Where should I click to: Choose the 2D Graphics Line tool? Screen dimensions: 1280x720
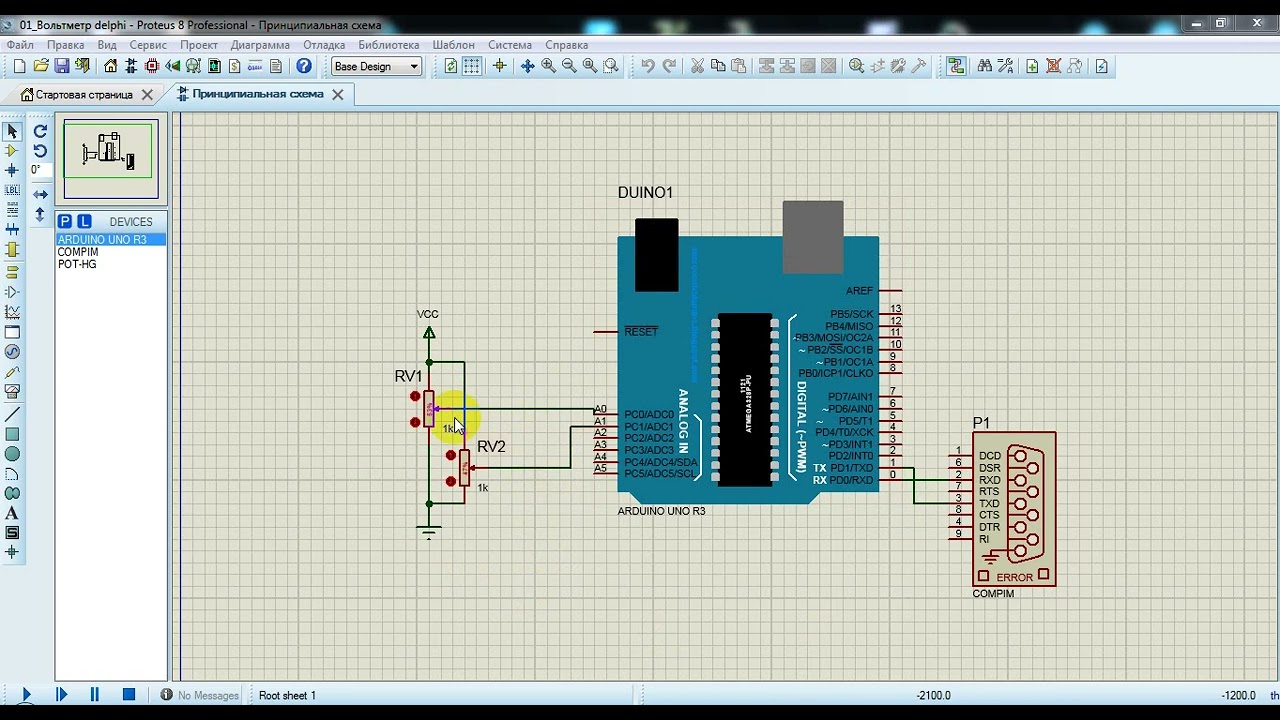12,414
